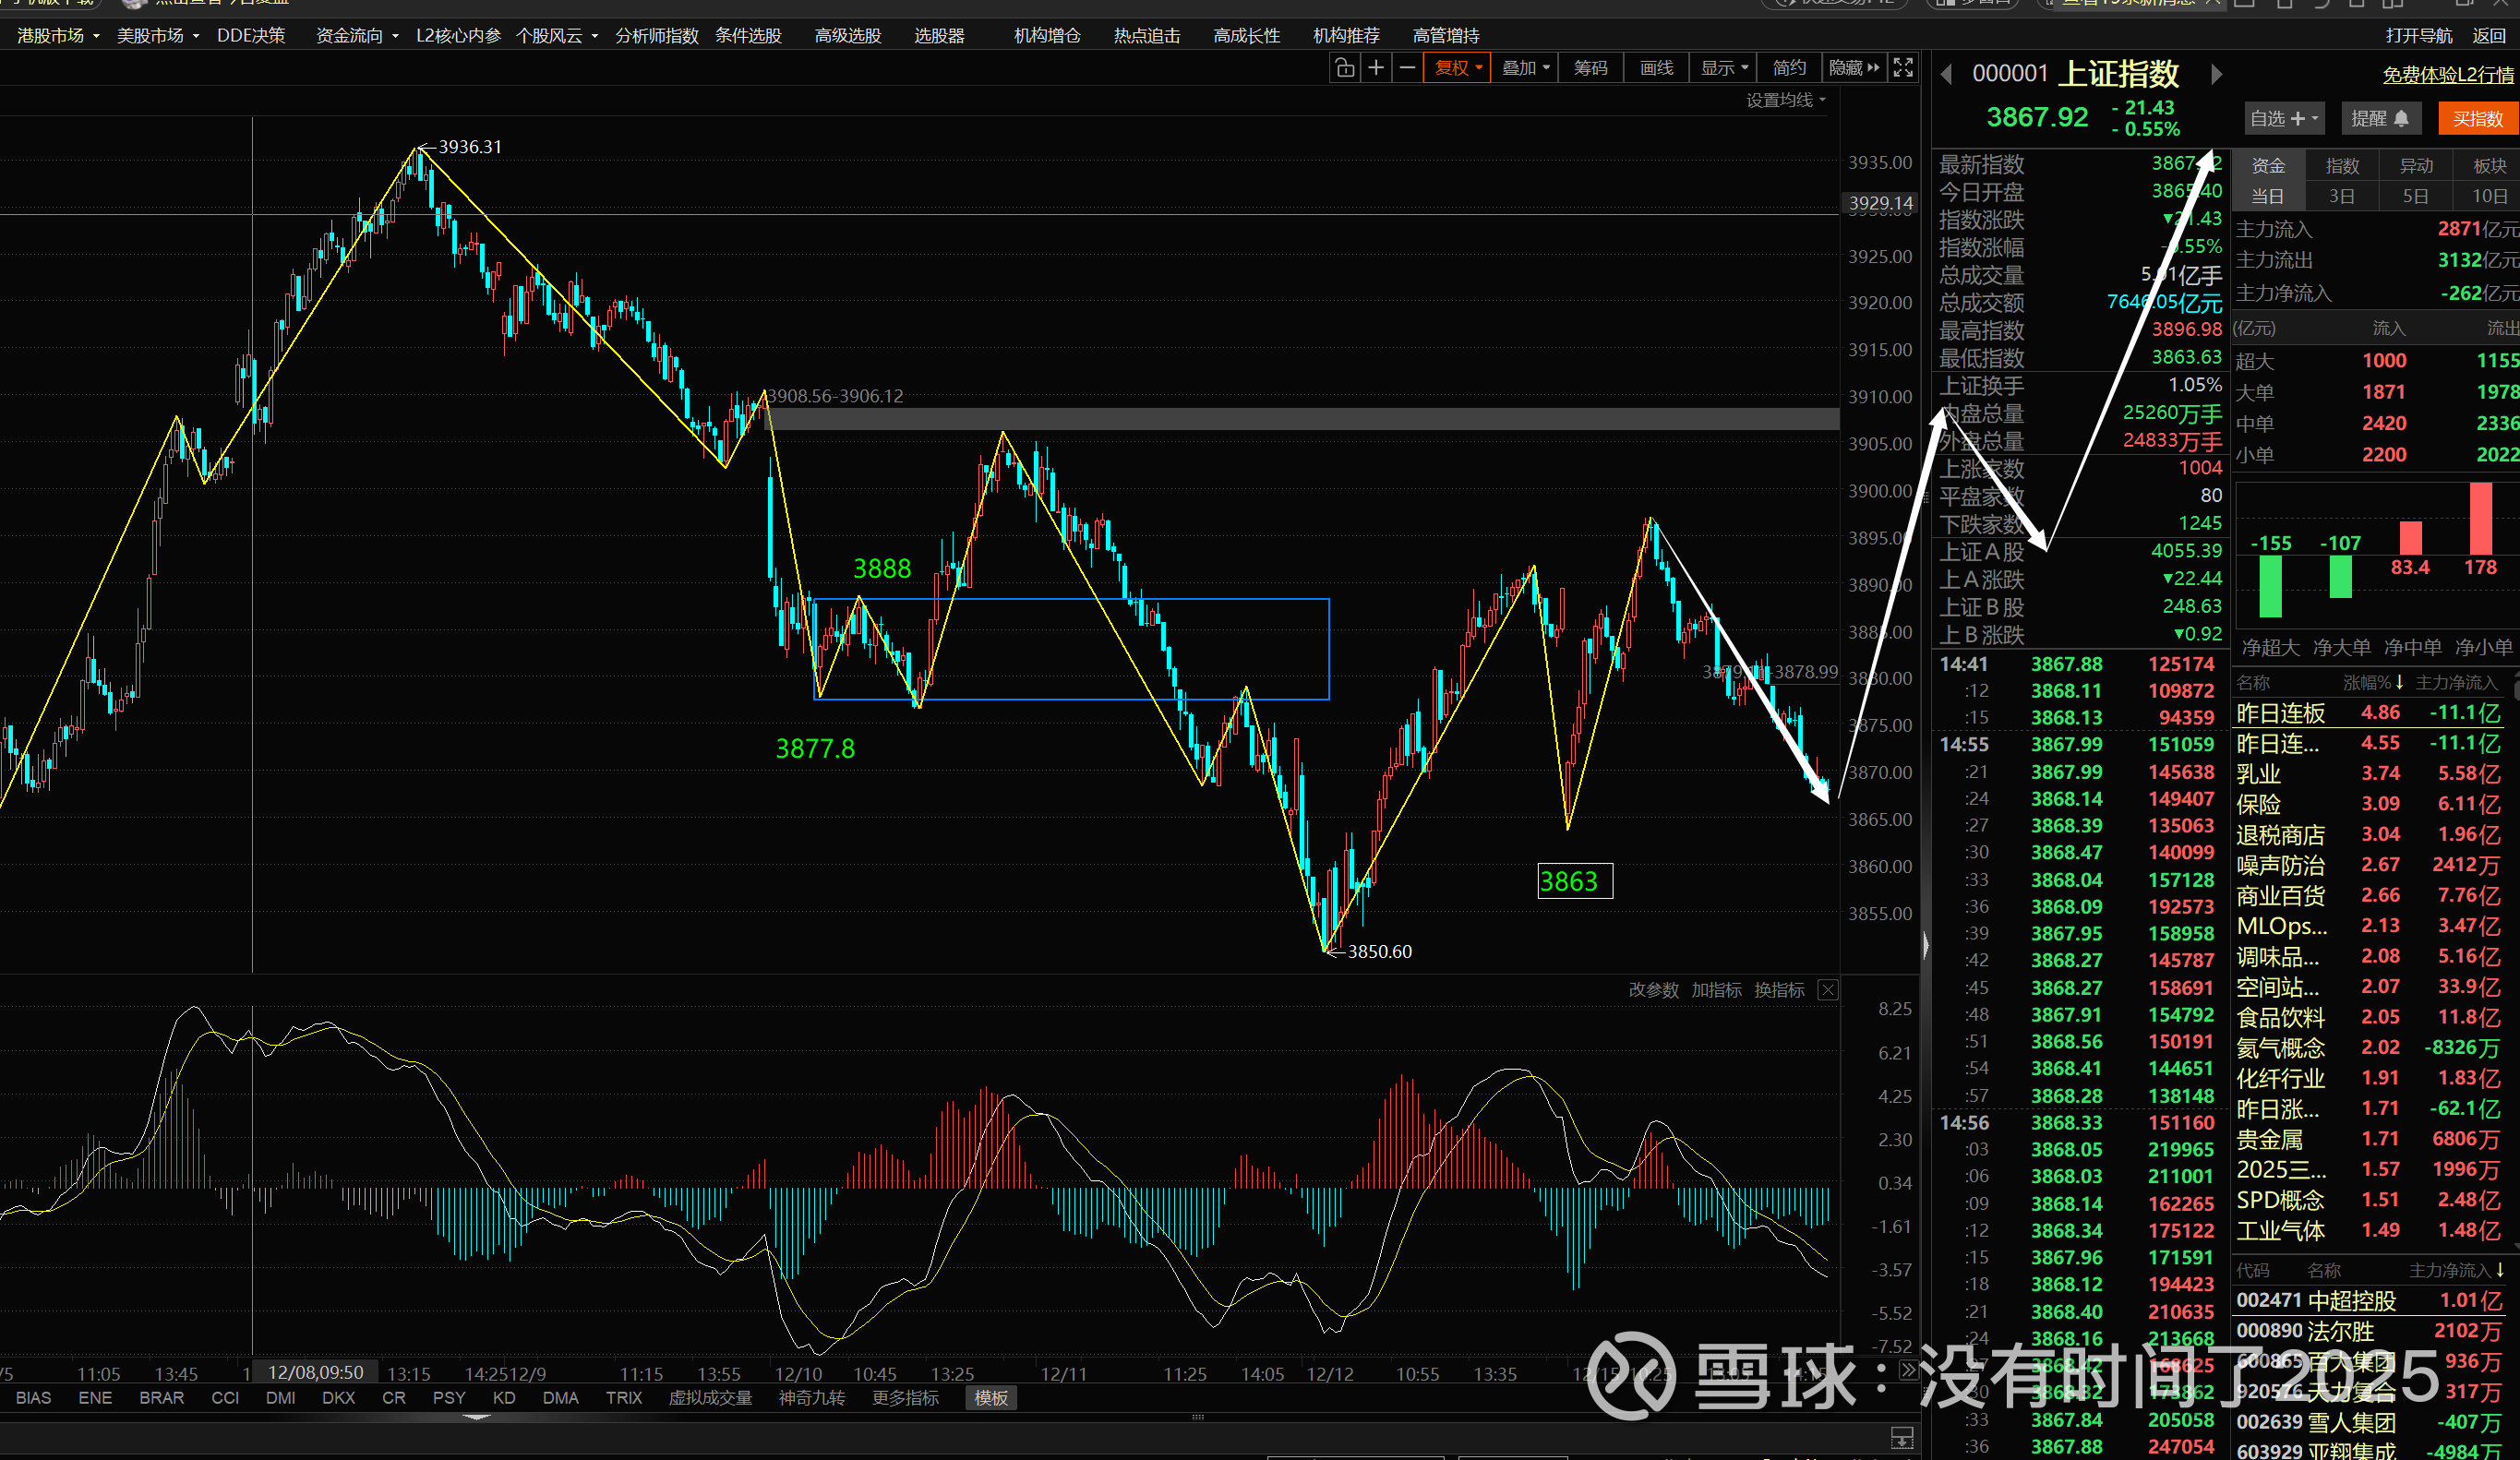
Task: Select the KD indicator at bottom
Action: 504,1397
